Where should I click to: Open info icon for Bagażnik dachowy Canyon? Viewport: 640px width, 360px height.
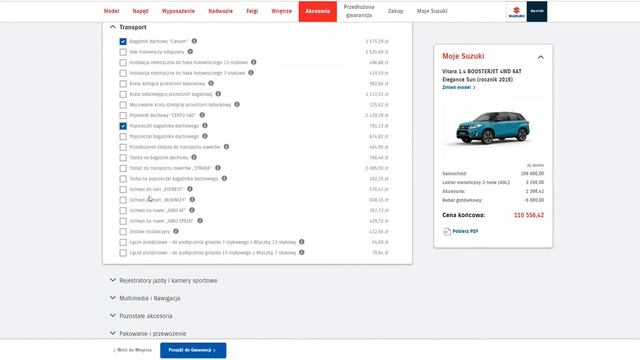point(194,41)
